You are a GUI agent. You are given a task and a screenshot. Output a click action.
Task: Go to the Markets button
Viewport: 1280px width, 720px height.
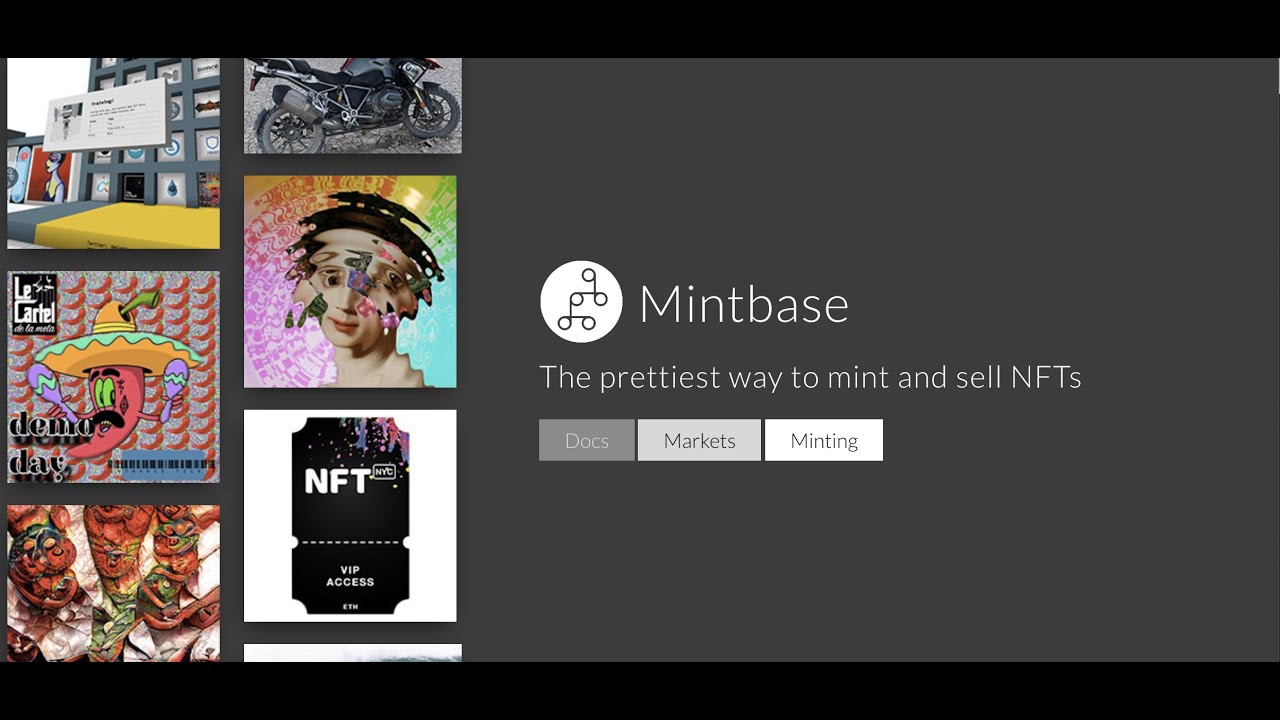tap(699, 440)
